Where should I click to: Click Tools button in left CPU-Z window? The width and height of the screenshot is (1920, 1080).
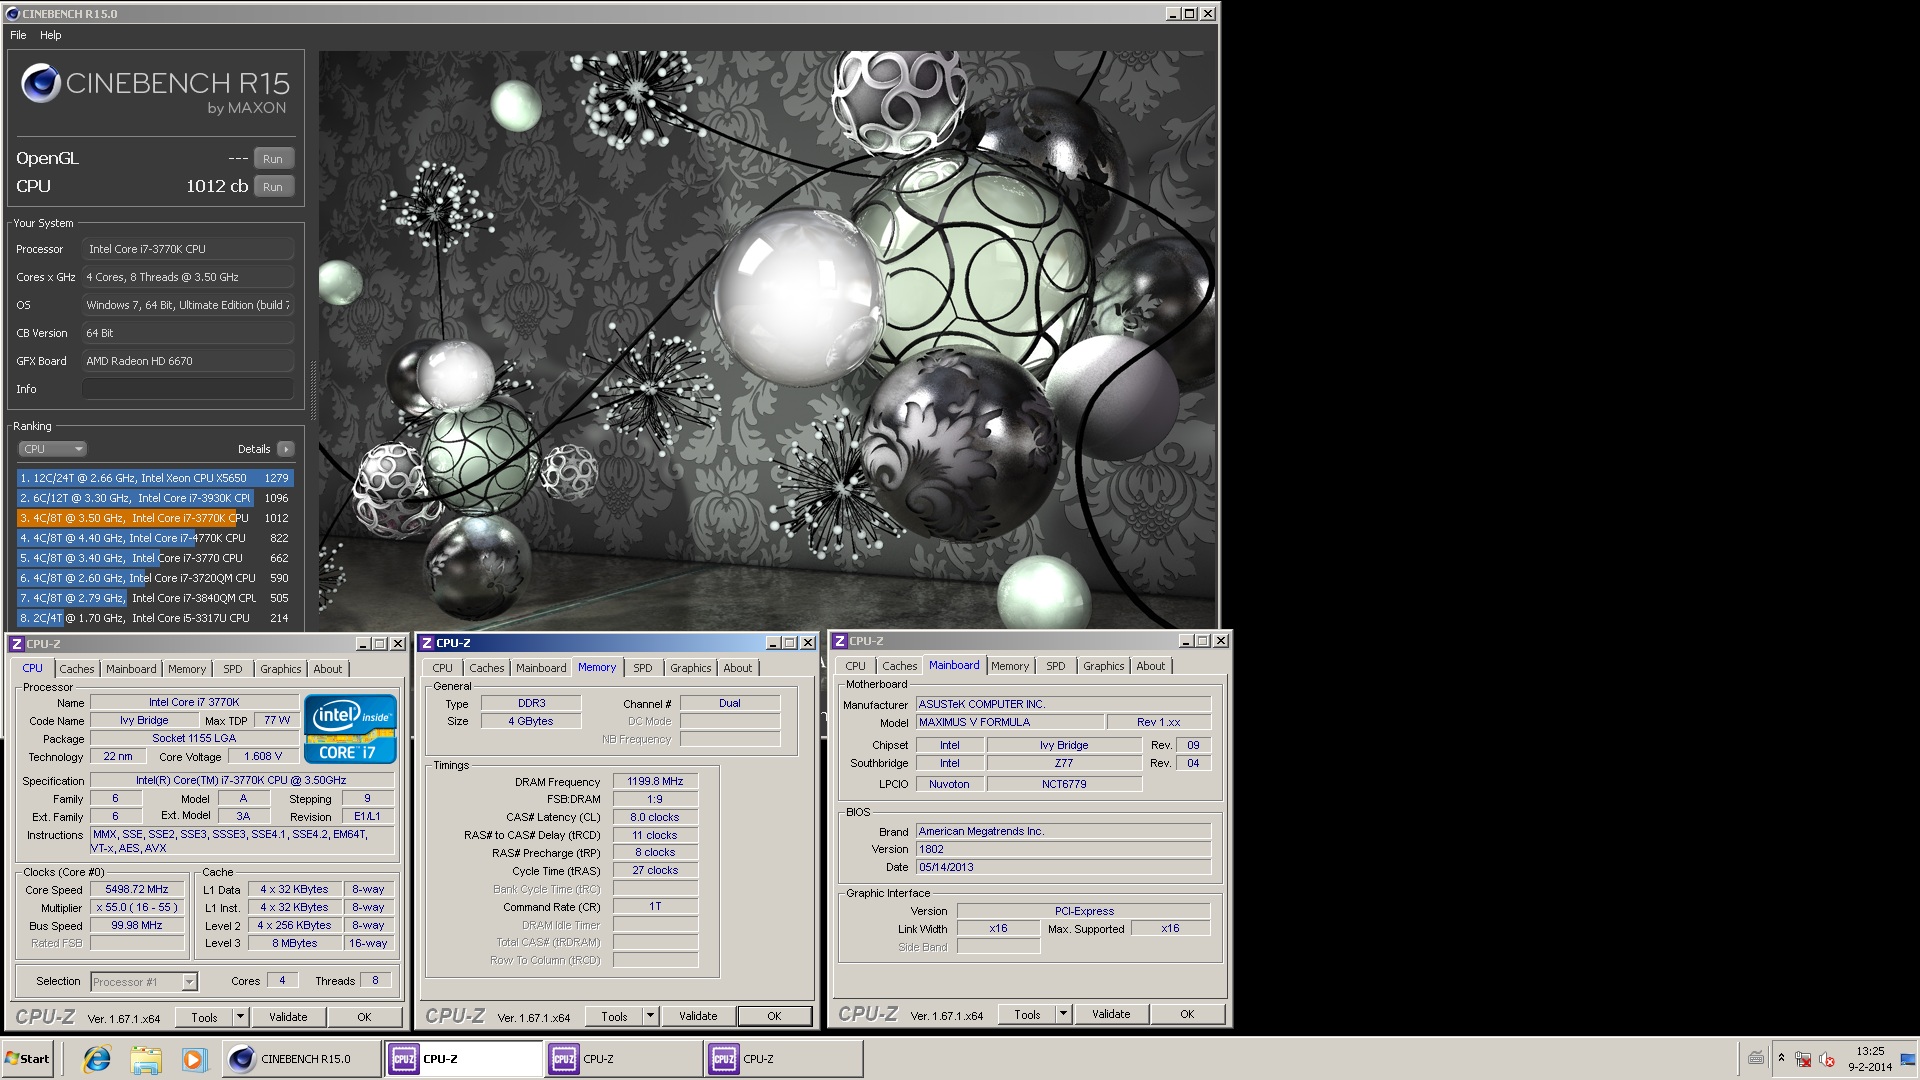pos(204,1017)
